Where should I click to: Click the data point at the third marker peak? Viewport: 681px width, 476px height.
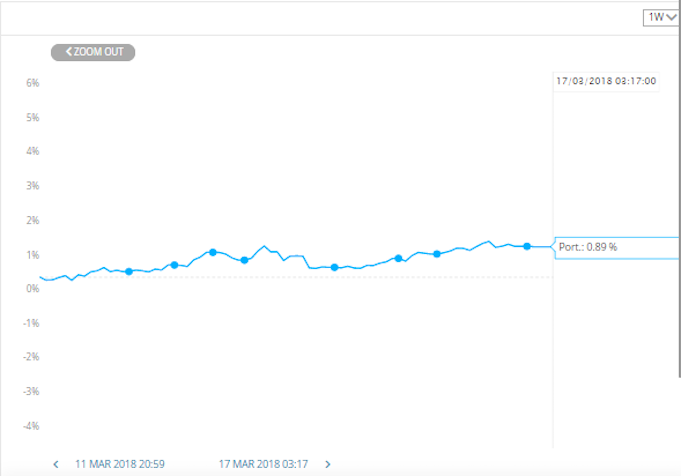(x=212, y=252)
